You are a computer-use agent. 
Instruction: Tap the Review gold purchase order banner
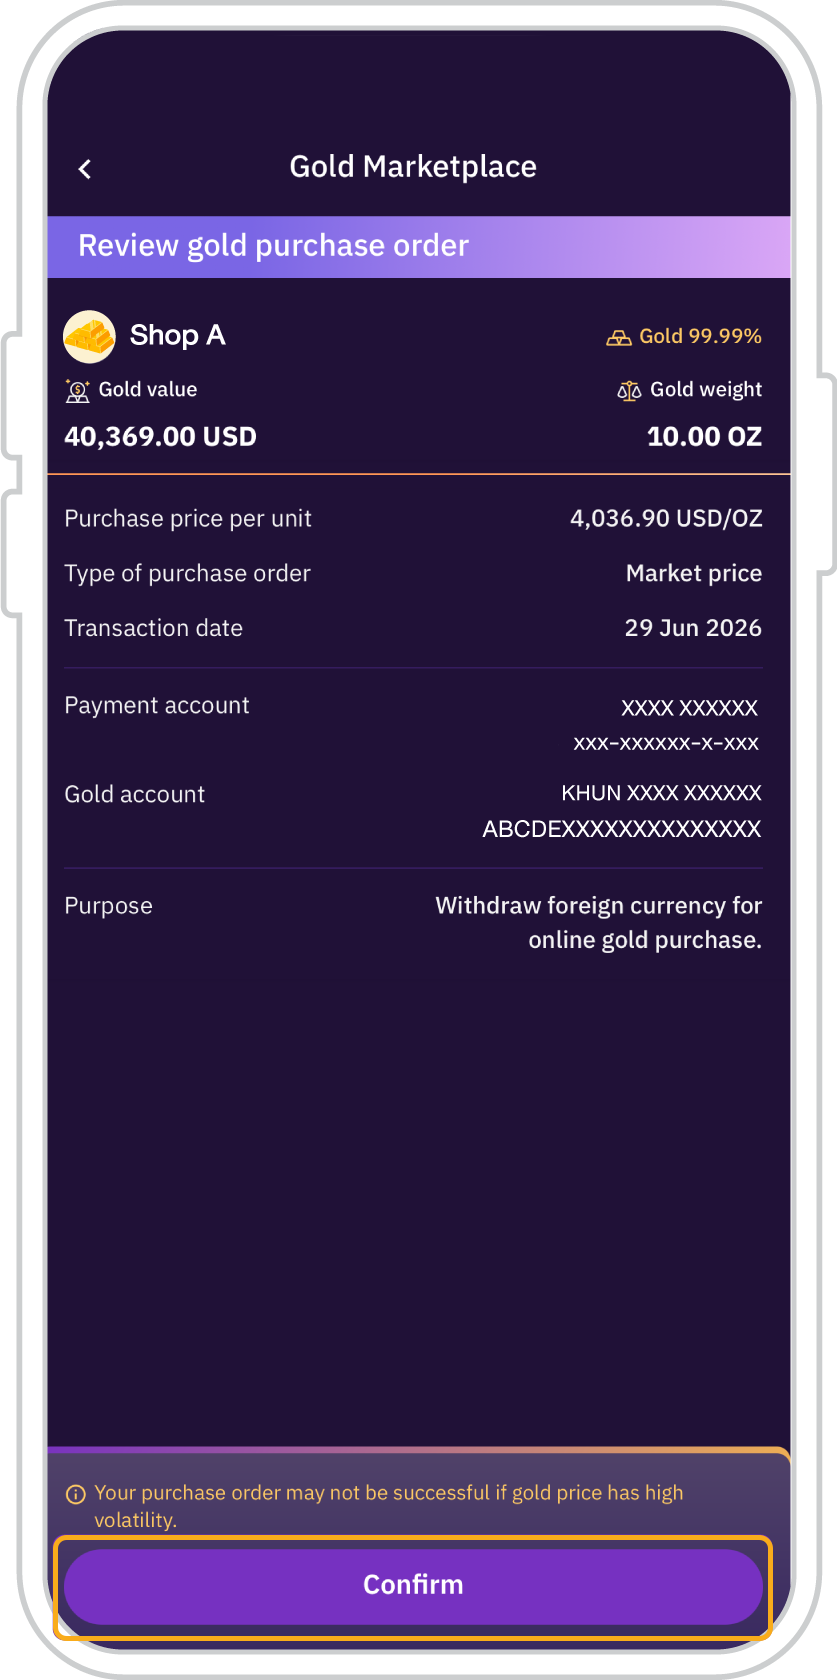[x=419, y=246]
